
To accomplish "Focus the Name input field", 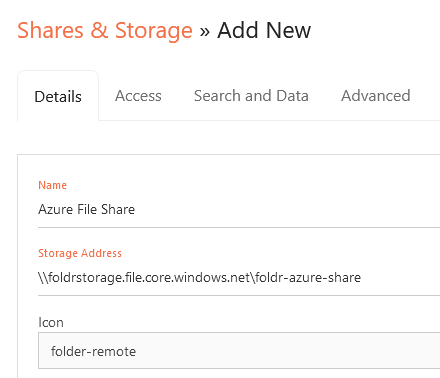I will point(239,210).
